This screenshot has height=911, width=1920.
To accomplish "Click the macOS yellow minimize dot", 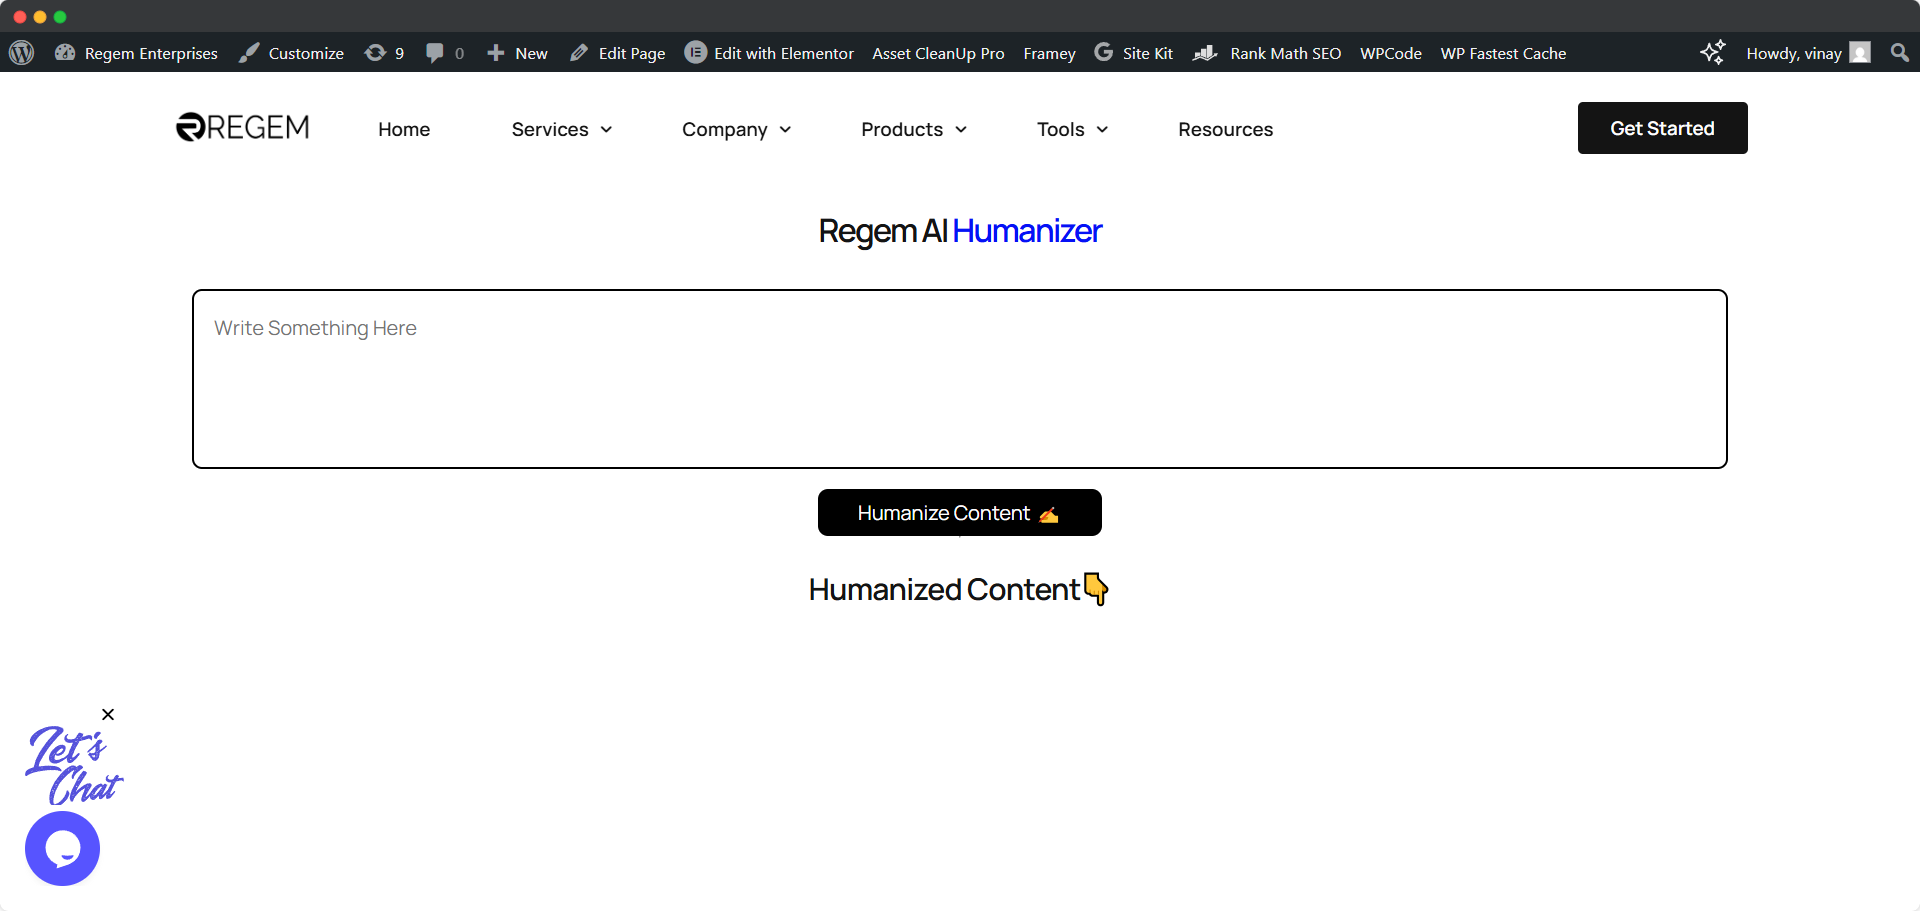I will (40, 17).
